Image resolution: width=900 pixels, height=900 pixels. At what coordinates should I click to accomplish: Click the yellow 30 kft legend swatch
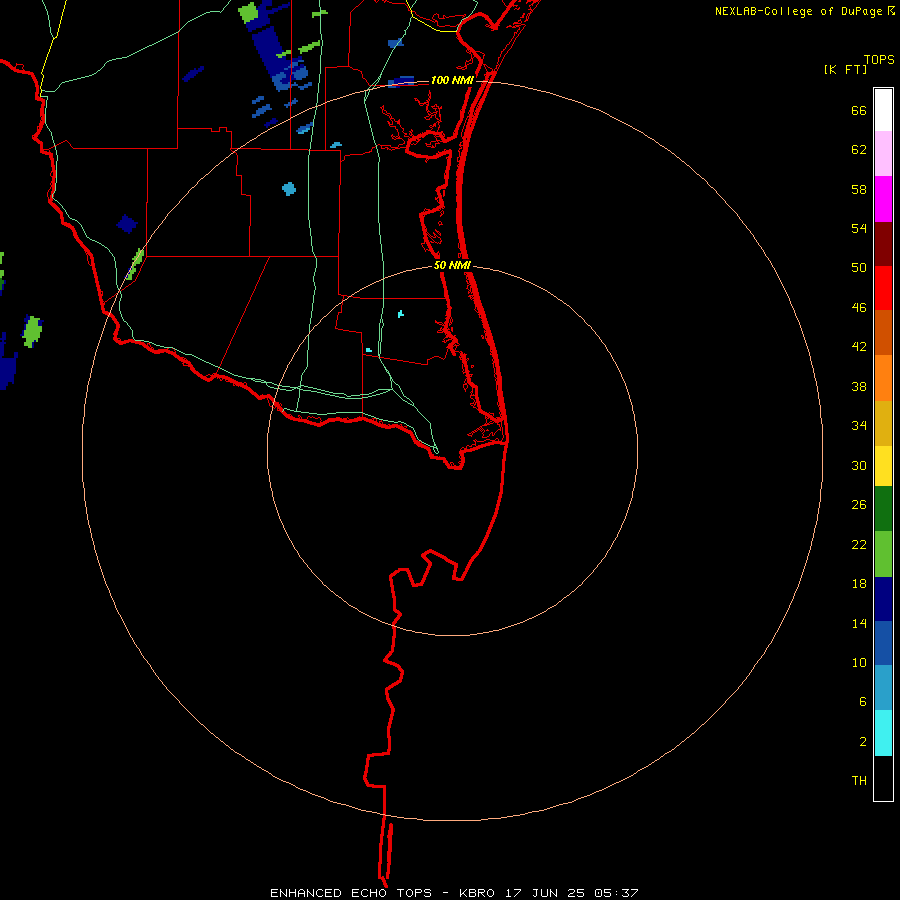coord(883,466)
